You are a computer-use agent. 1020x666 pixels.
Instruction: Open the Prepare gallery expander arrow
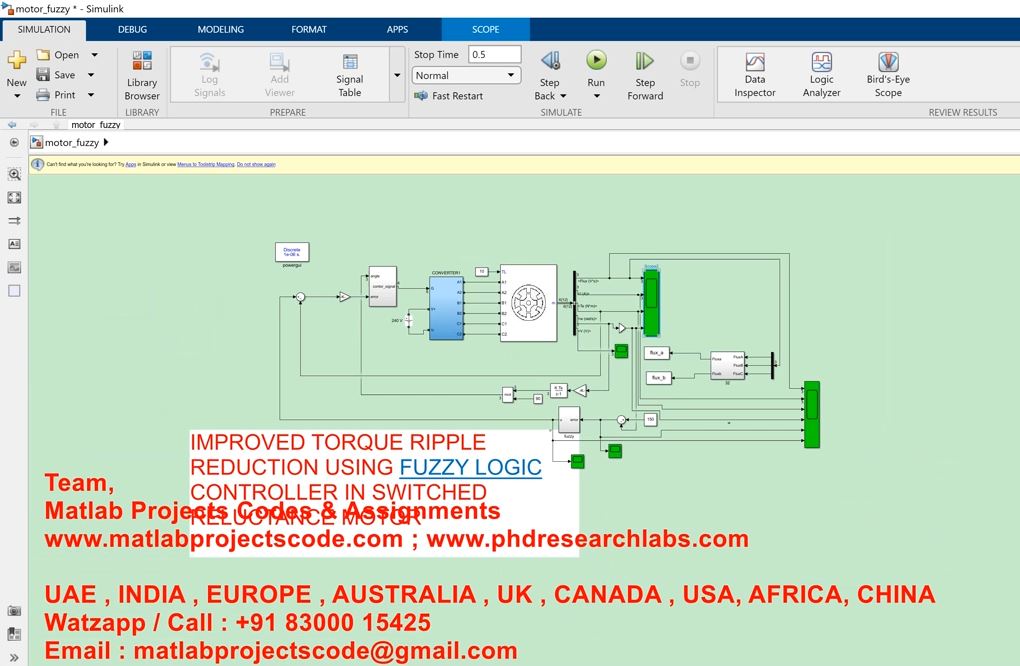click(397, 76)
